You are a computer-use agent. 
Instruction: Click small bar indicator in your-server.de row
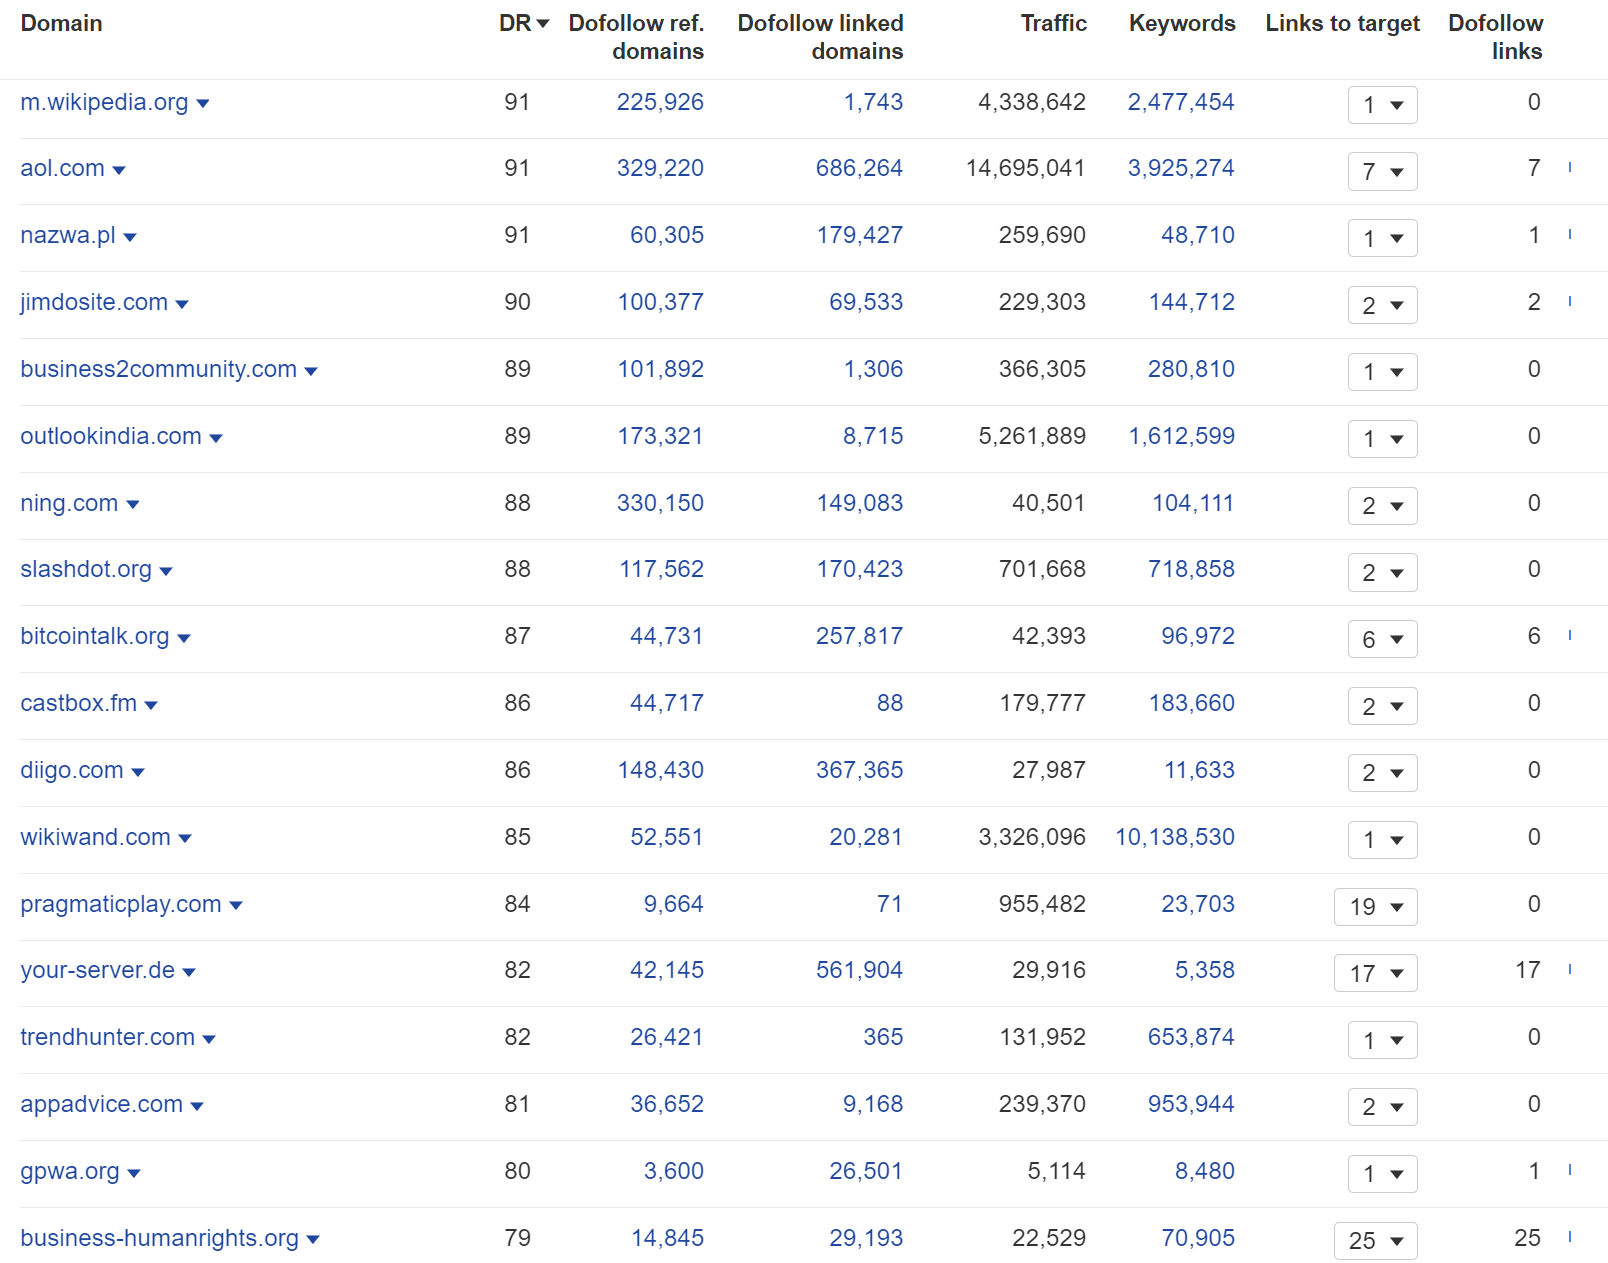click(x=1570, y=969)
